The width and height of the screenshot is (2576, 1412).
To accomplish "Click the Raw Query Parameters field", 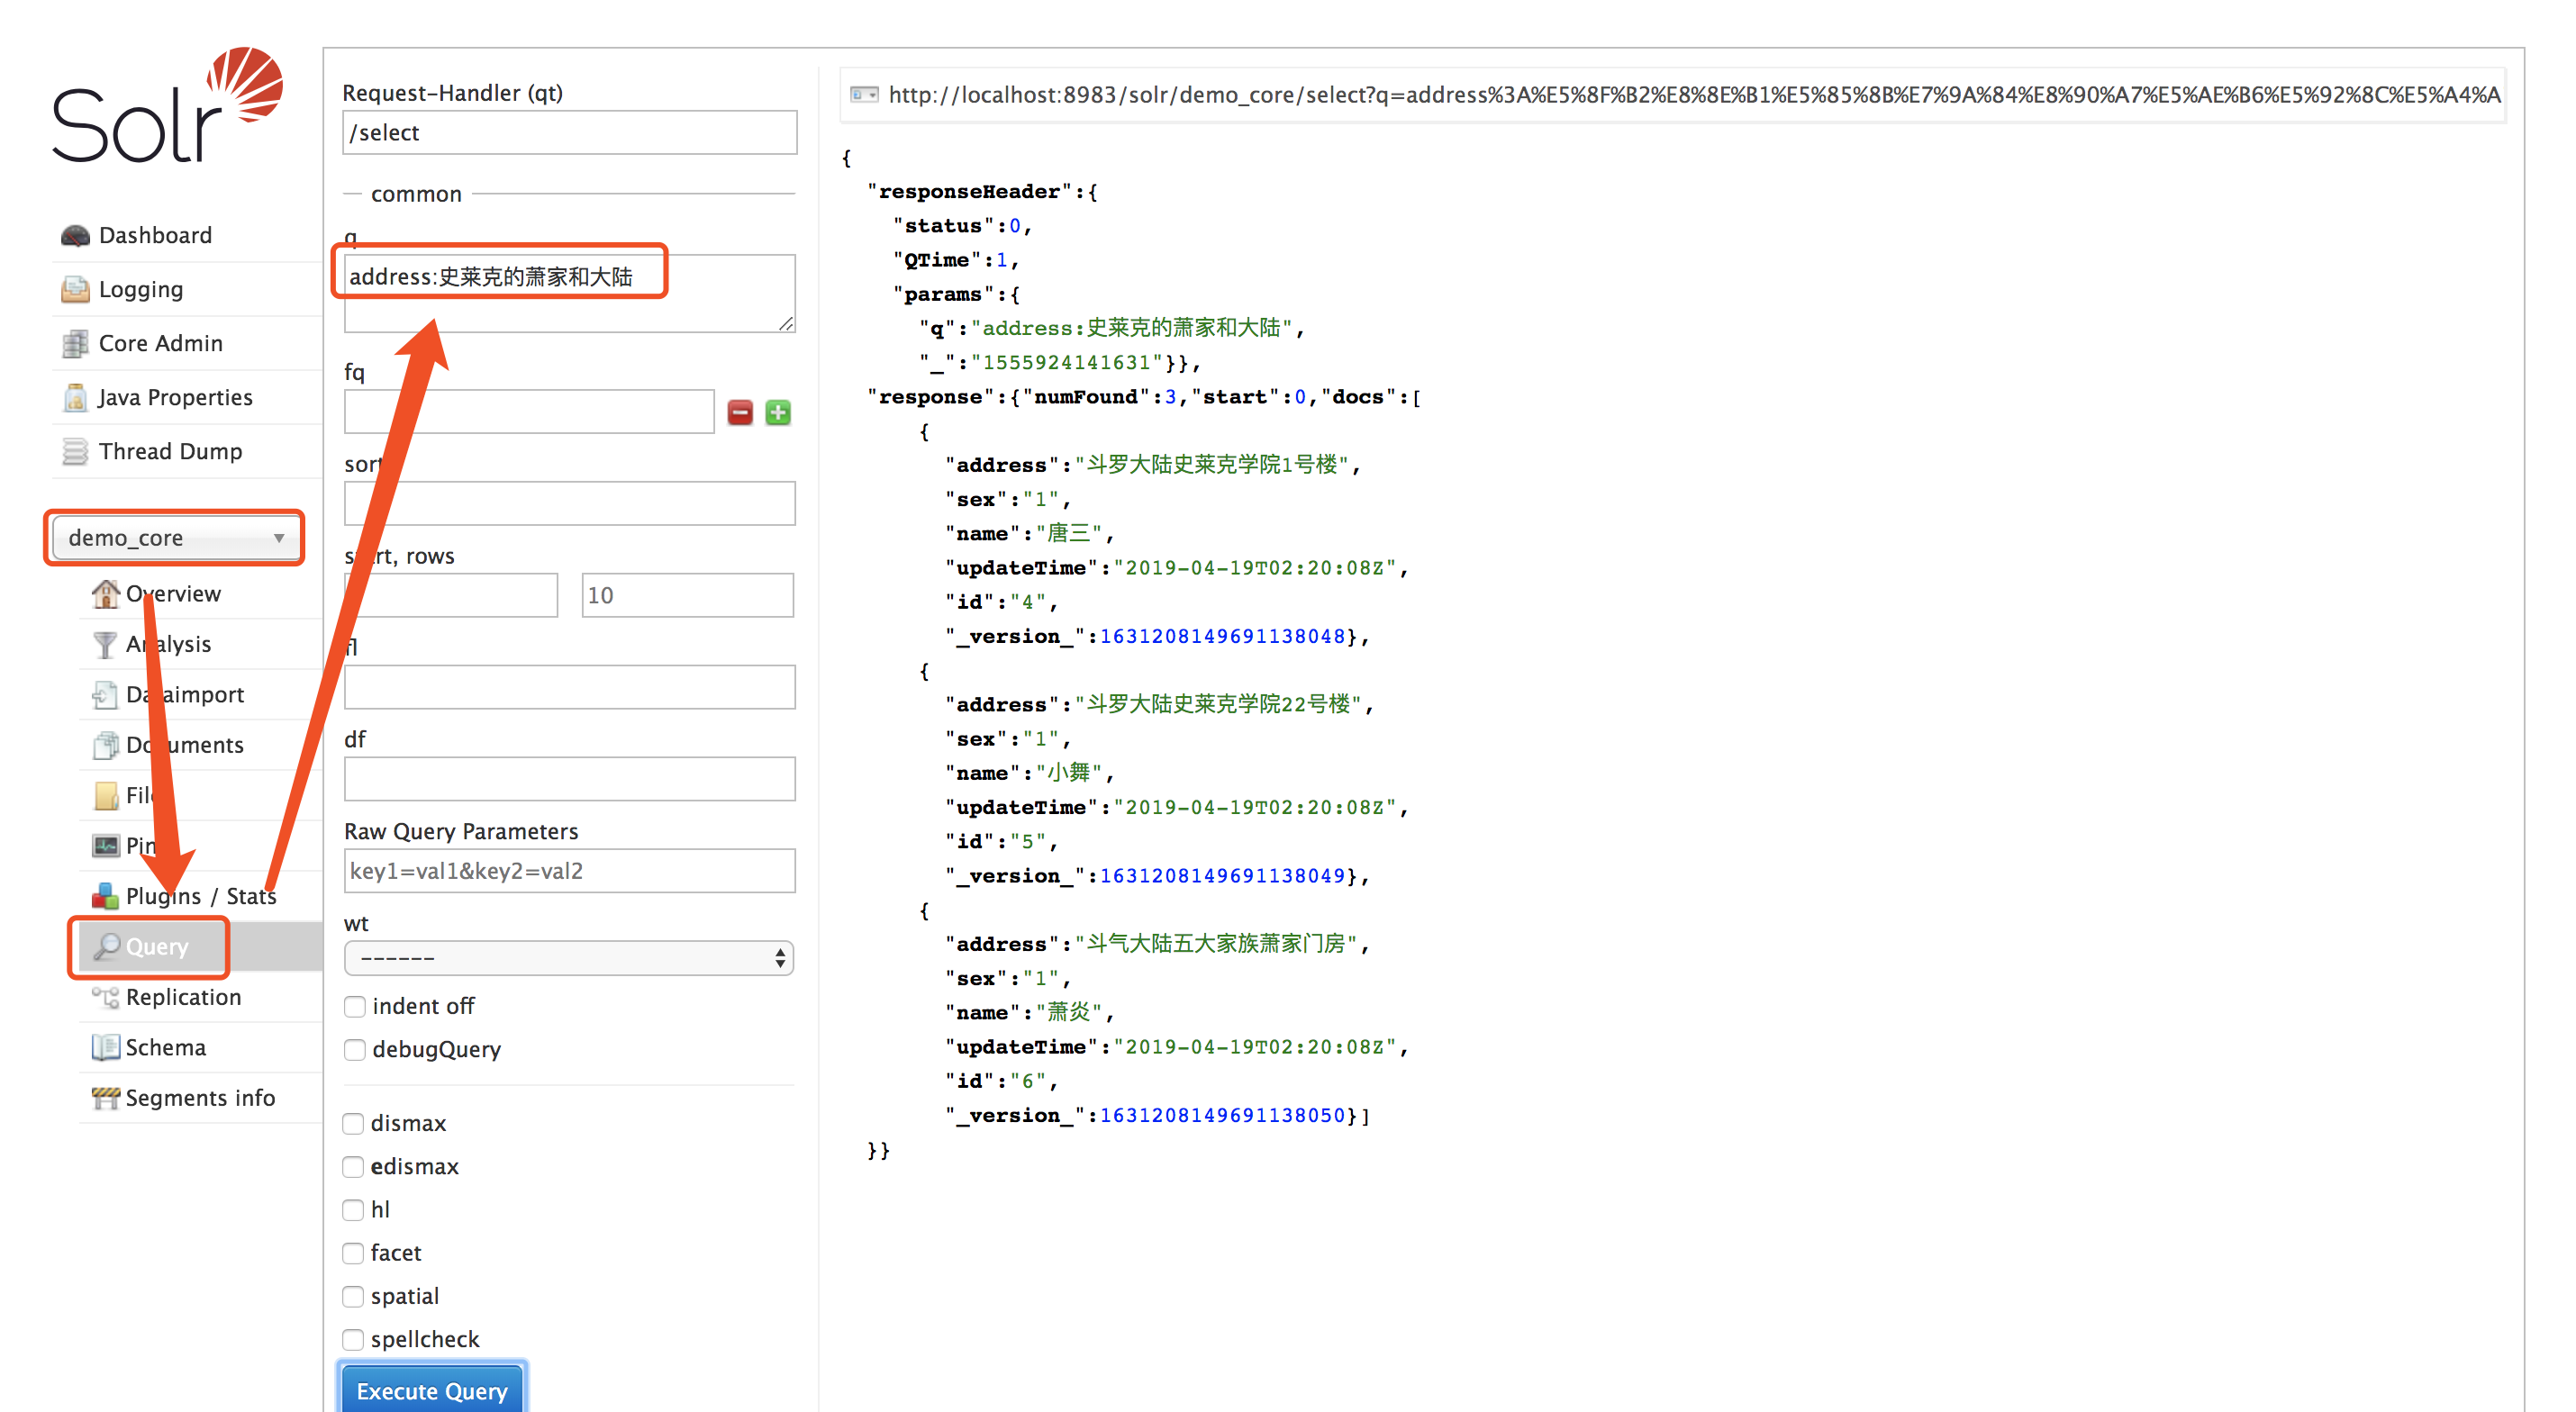I will coord(568,870).
